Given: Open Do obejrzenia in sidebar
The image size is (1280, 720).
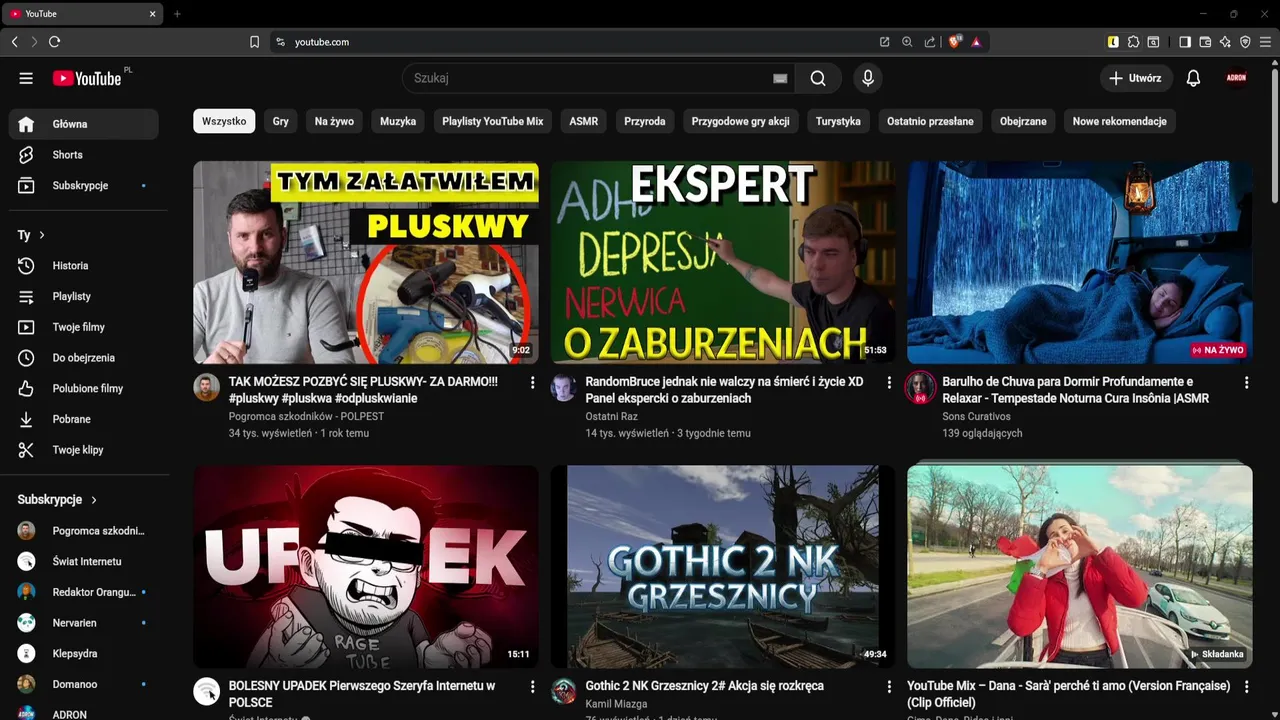Looking at the screenshot, I should 84,358.
